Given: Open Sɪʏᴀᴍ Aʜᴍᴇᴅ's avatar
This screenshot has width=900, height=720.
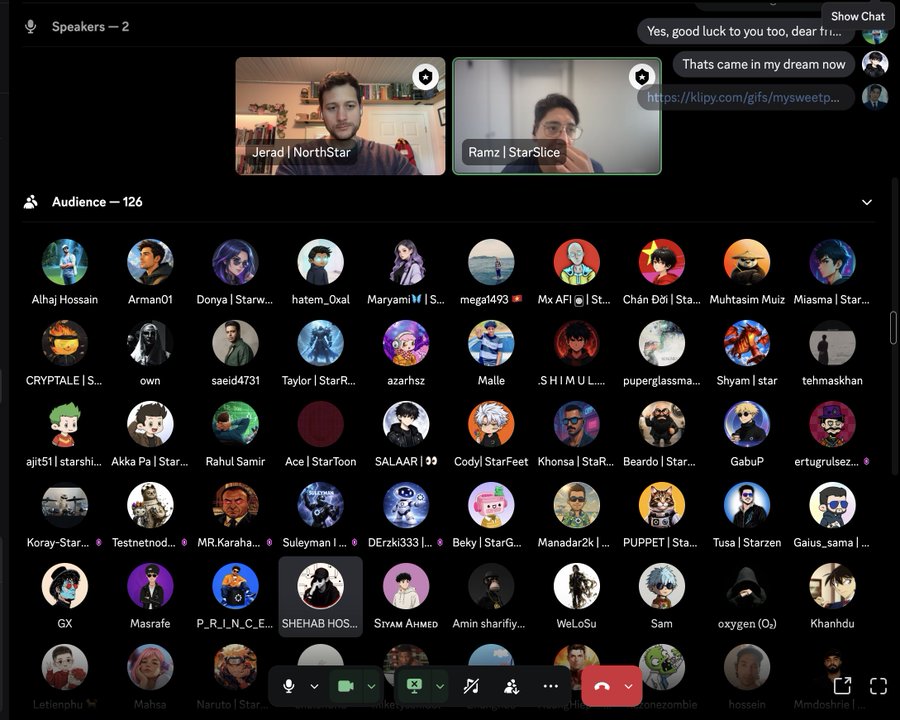Looking at the screenshot, I should pyautogui.click(x=406, y=586).
